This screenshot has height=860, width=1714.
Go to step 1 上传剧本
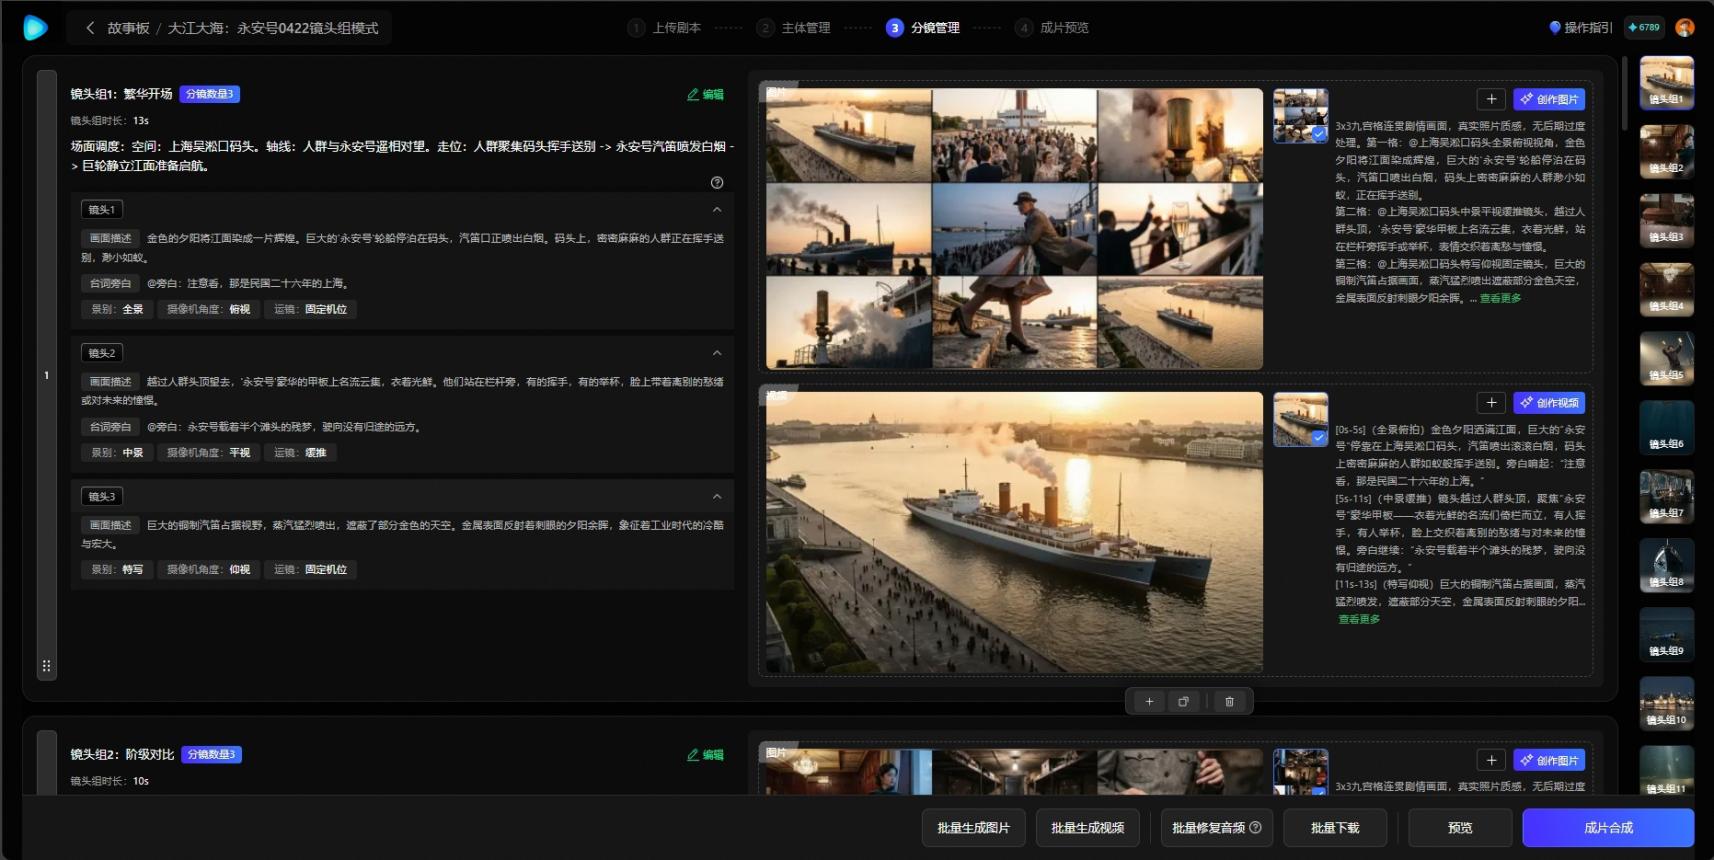coord(665,28)
